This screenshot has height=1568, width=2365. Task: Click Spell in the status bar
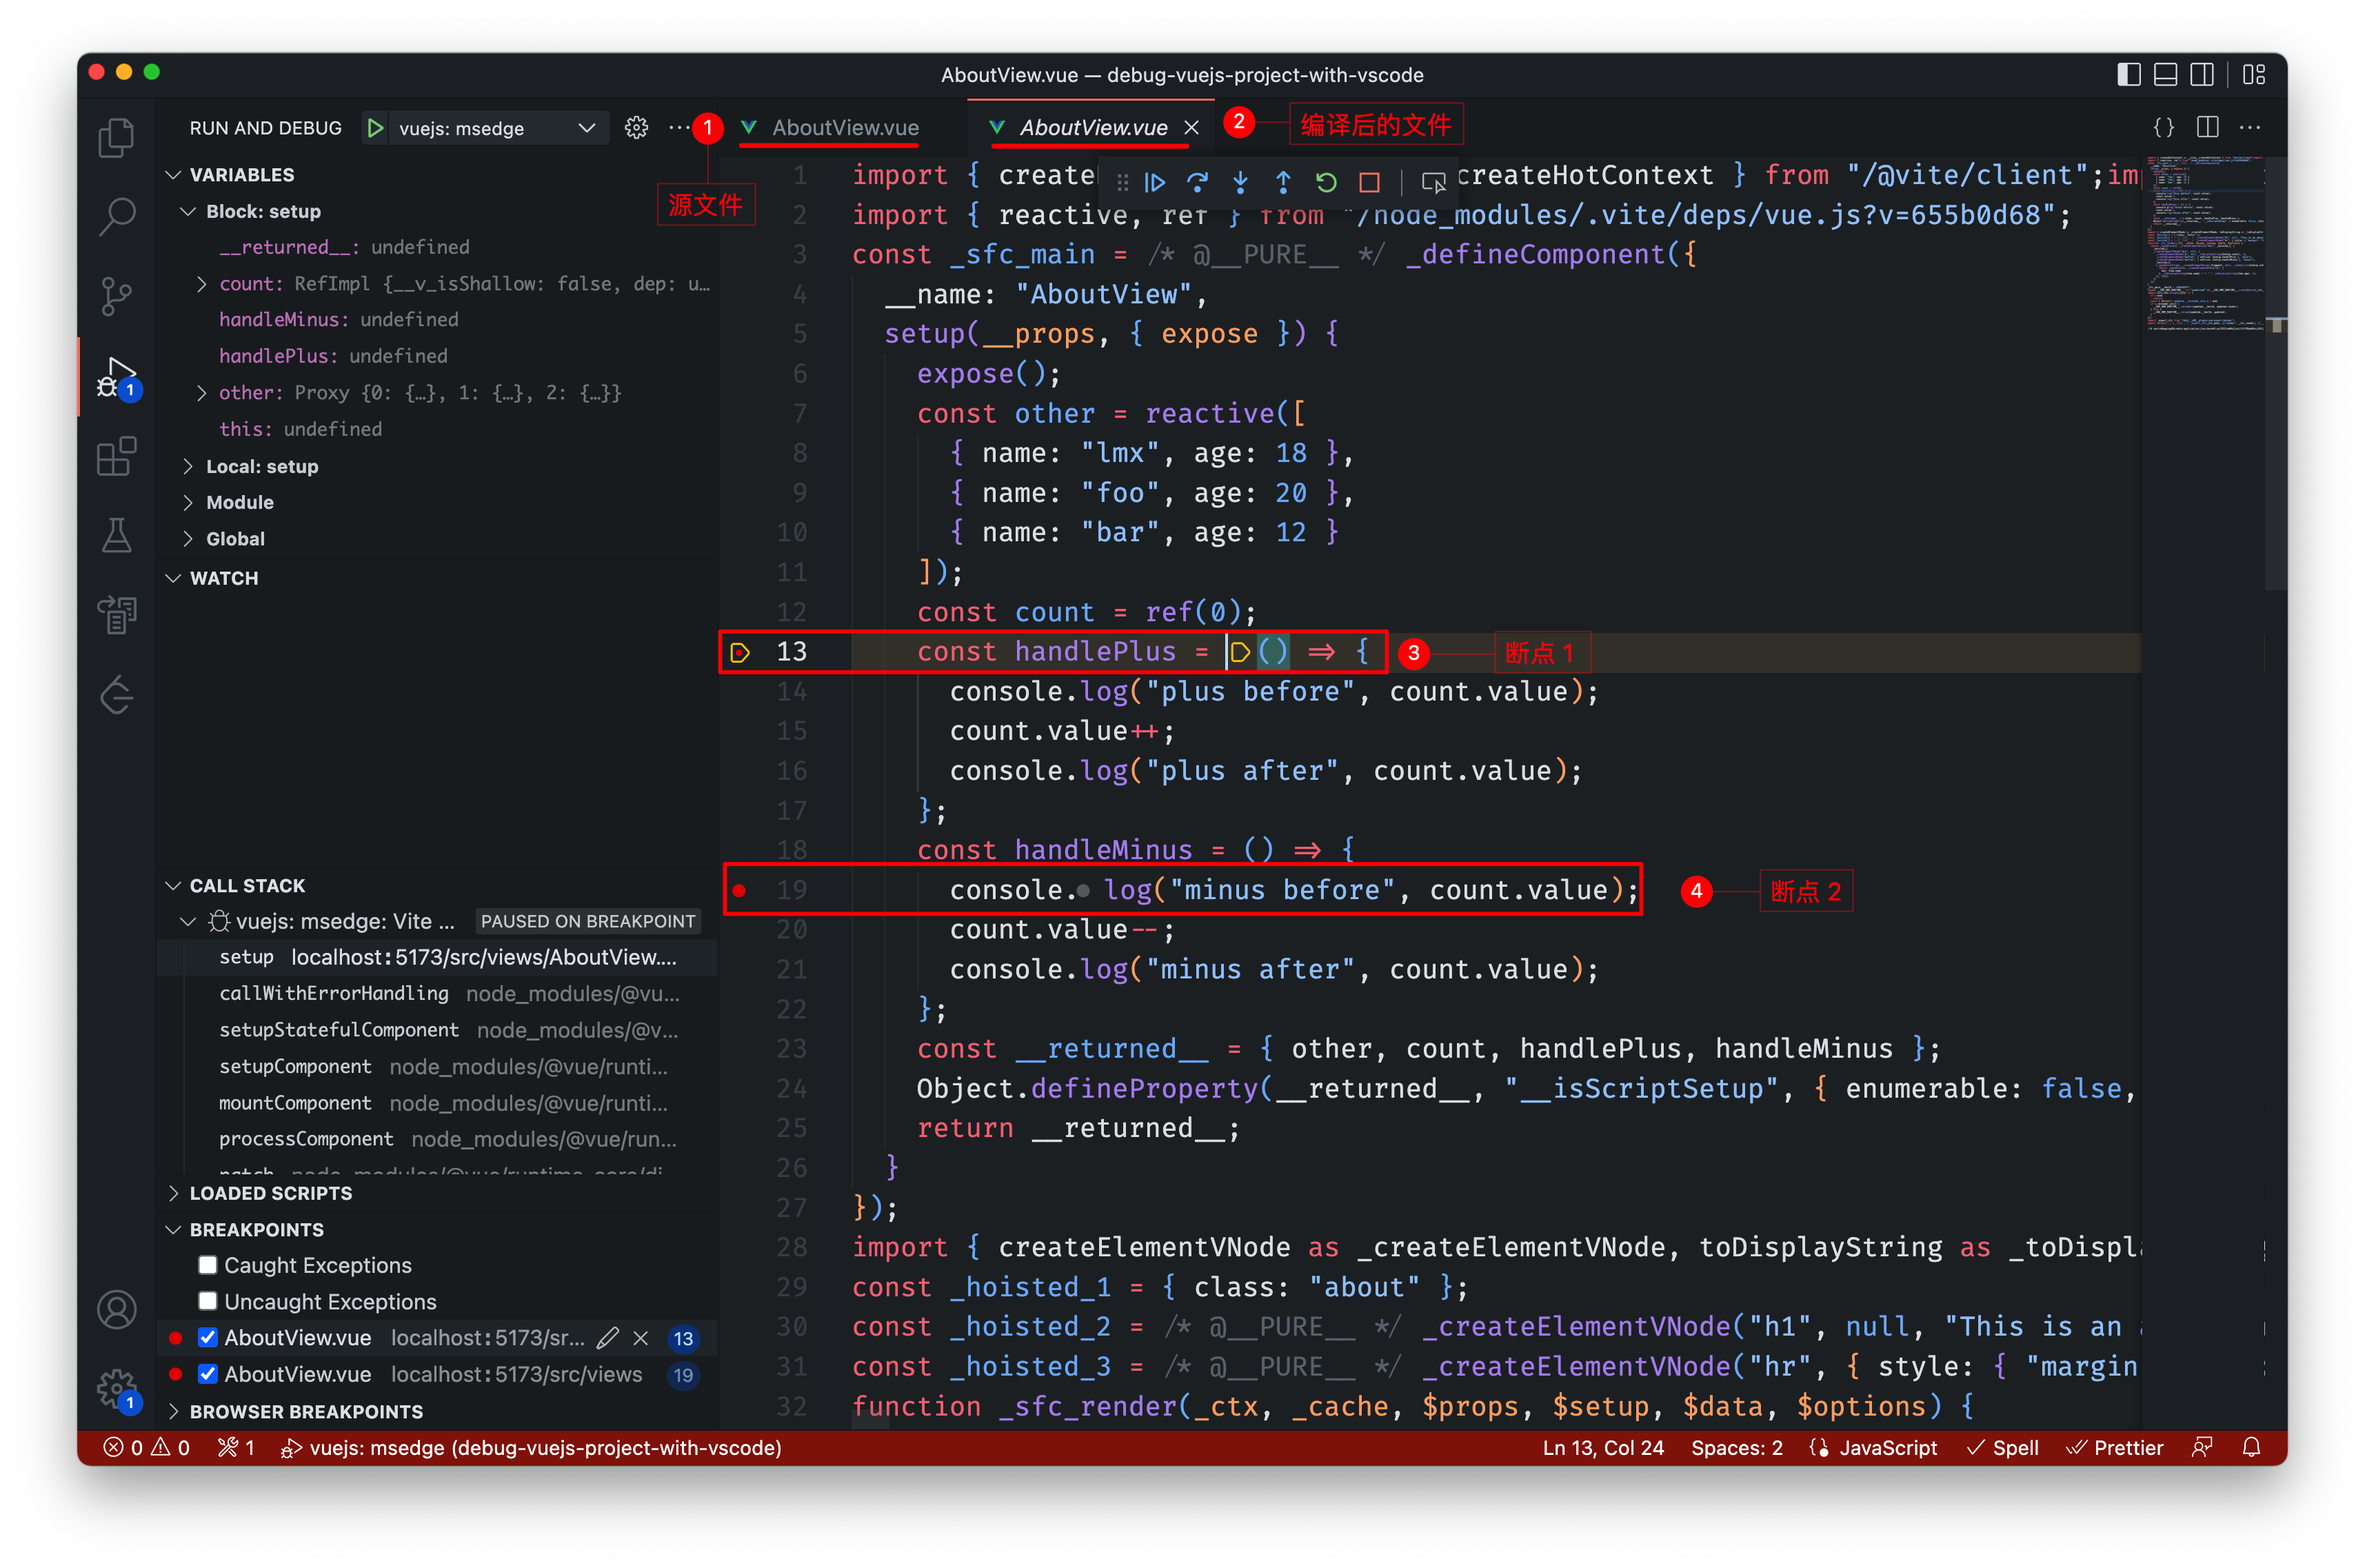tap(2002, 1447)
